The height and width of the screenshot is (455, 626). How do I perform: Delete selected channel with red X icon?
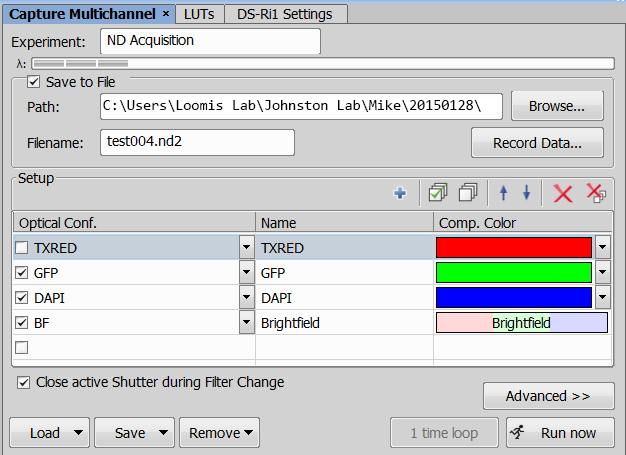(563, 194)
